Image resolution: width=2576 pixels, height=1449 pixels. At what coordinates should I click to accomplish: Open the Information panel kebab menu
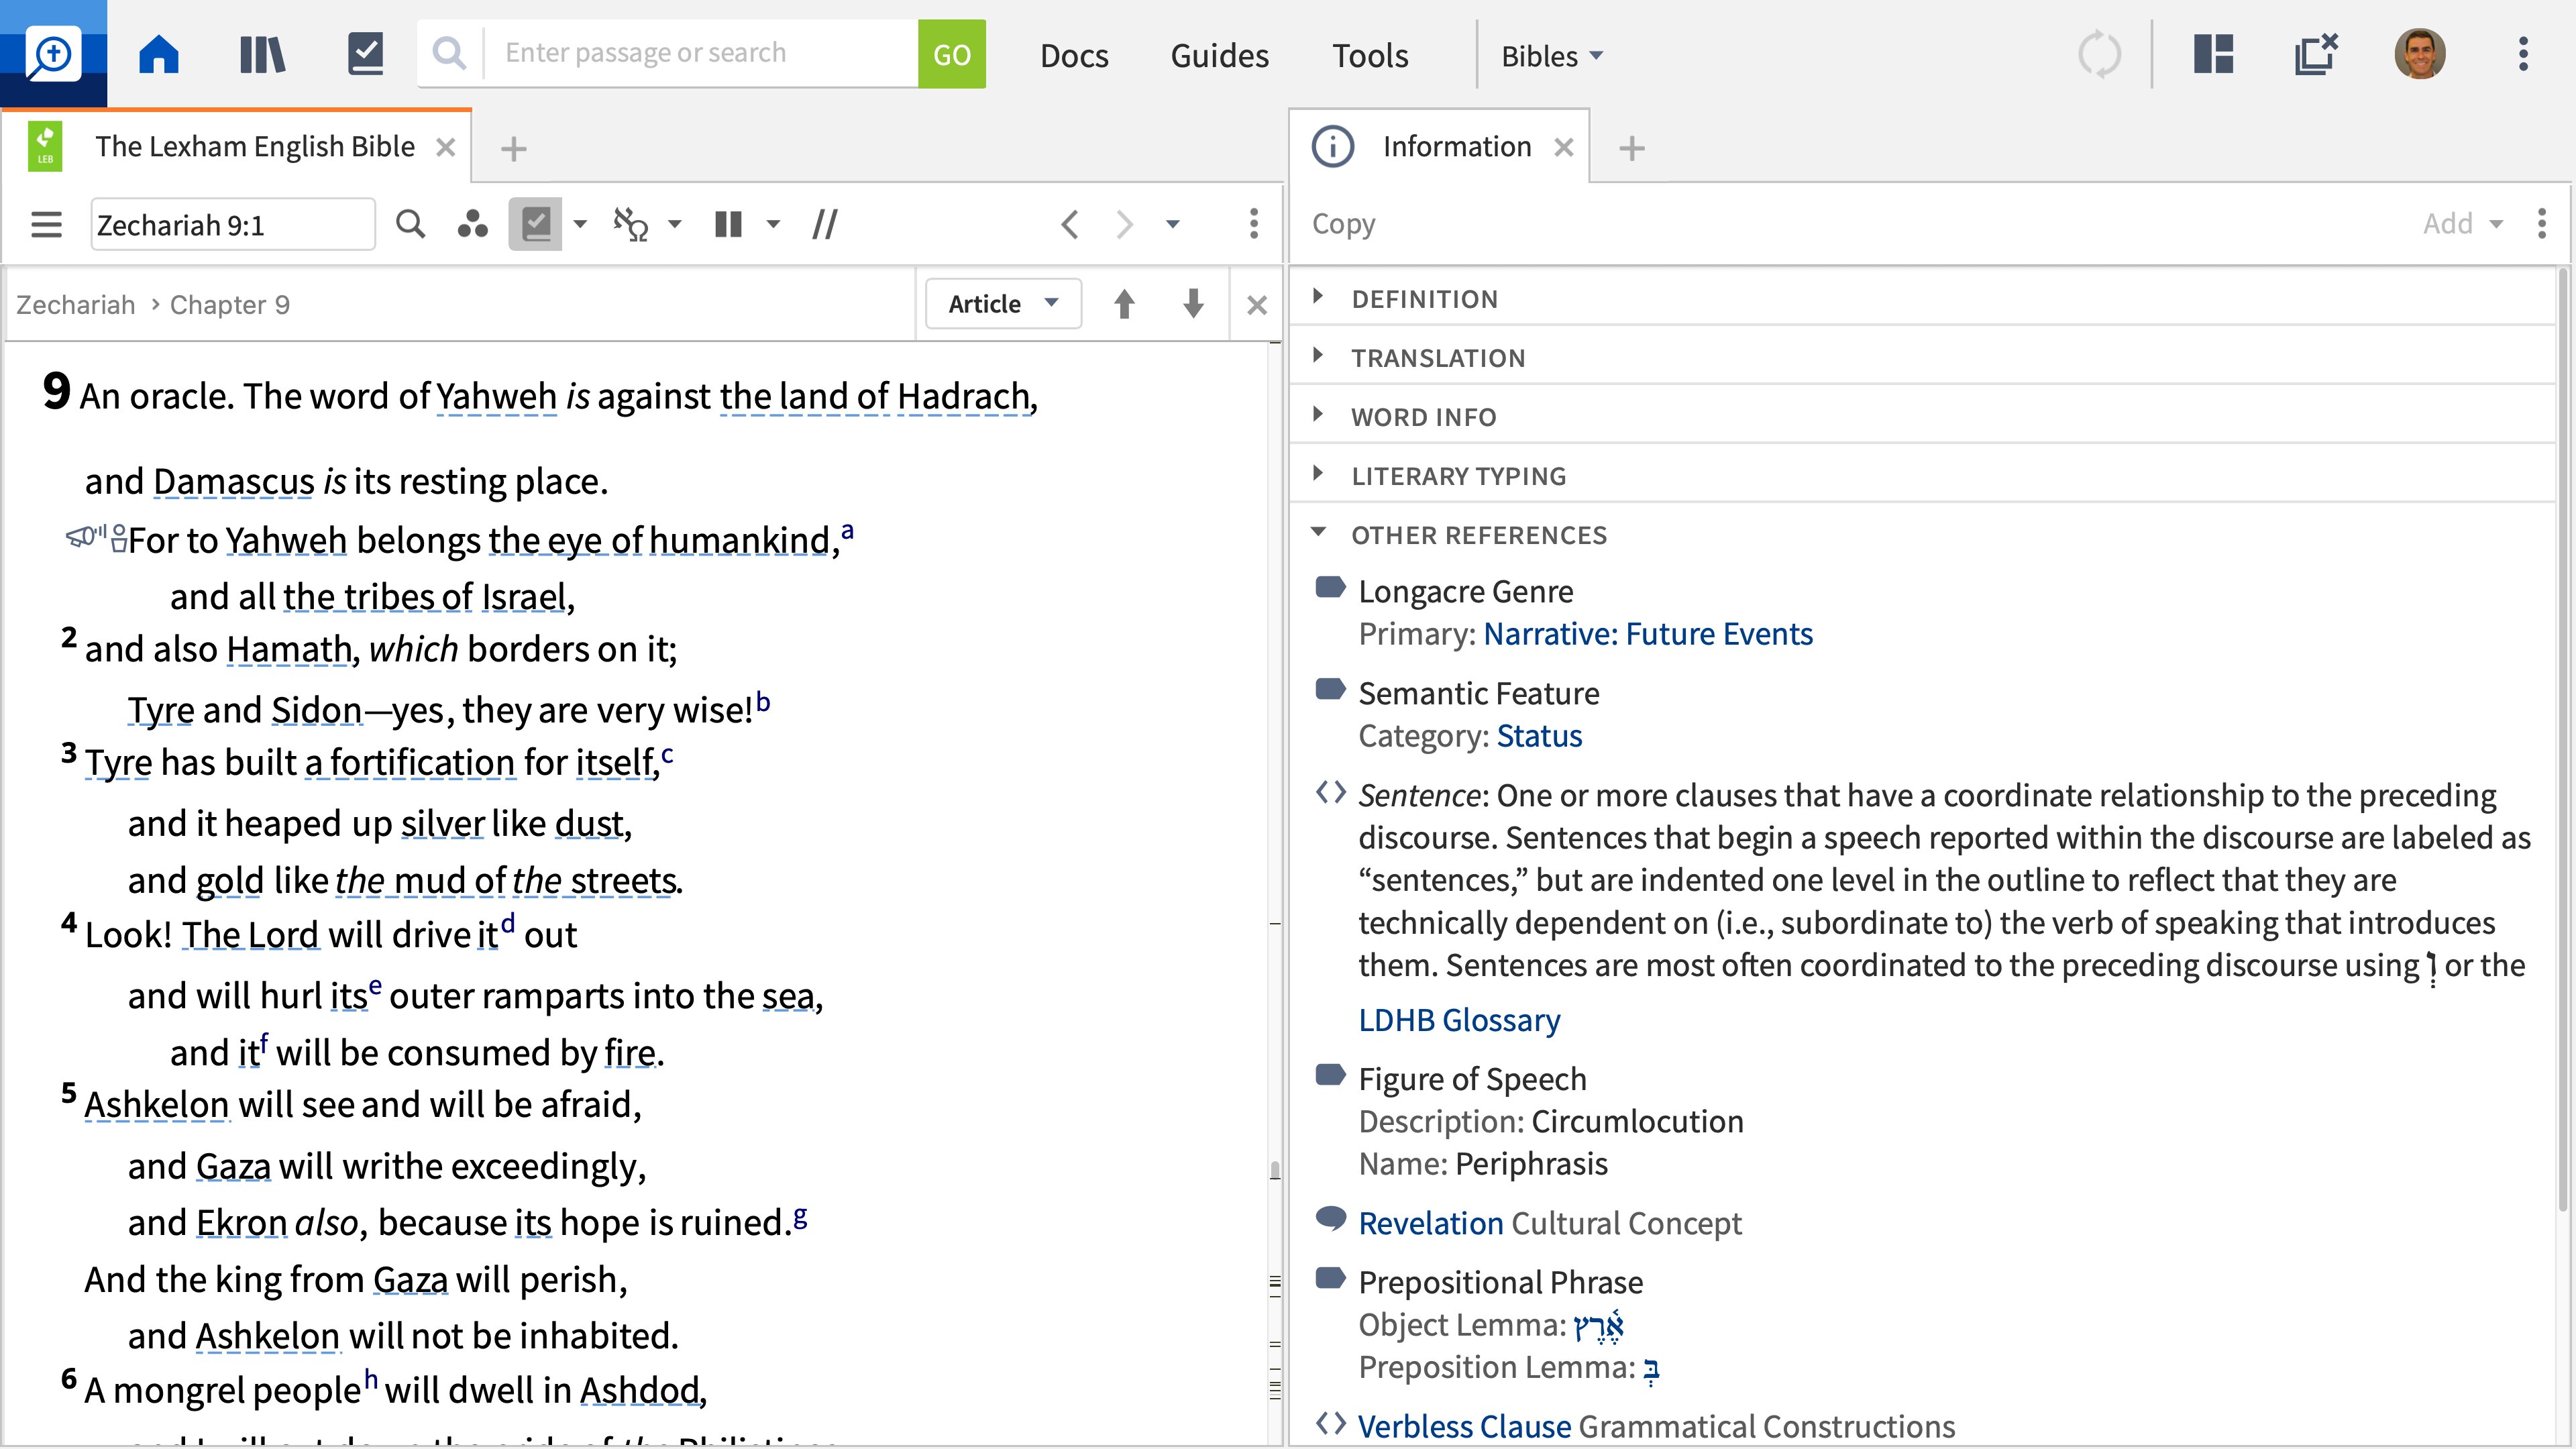tap(2543, 224)
